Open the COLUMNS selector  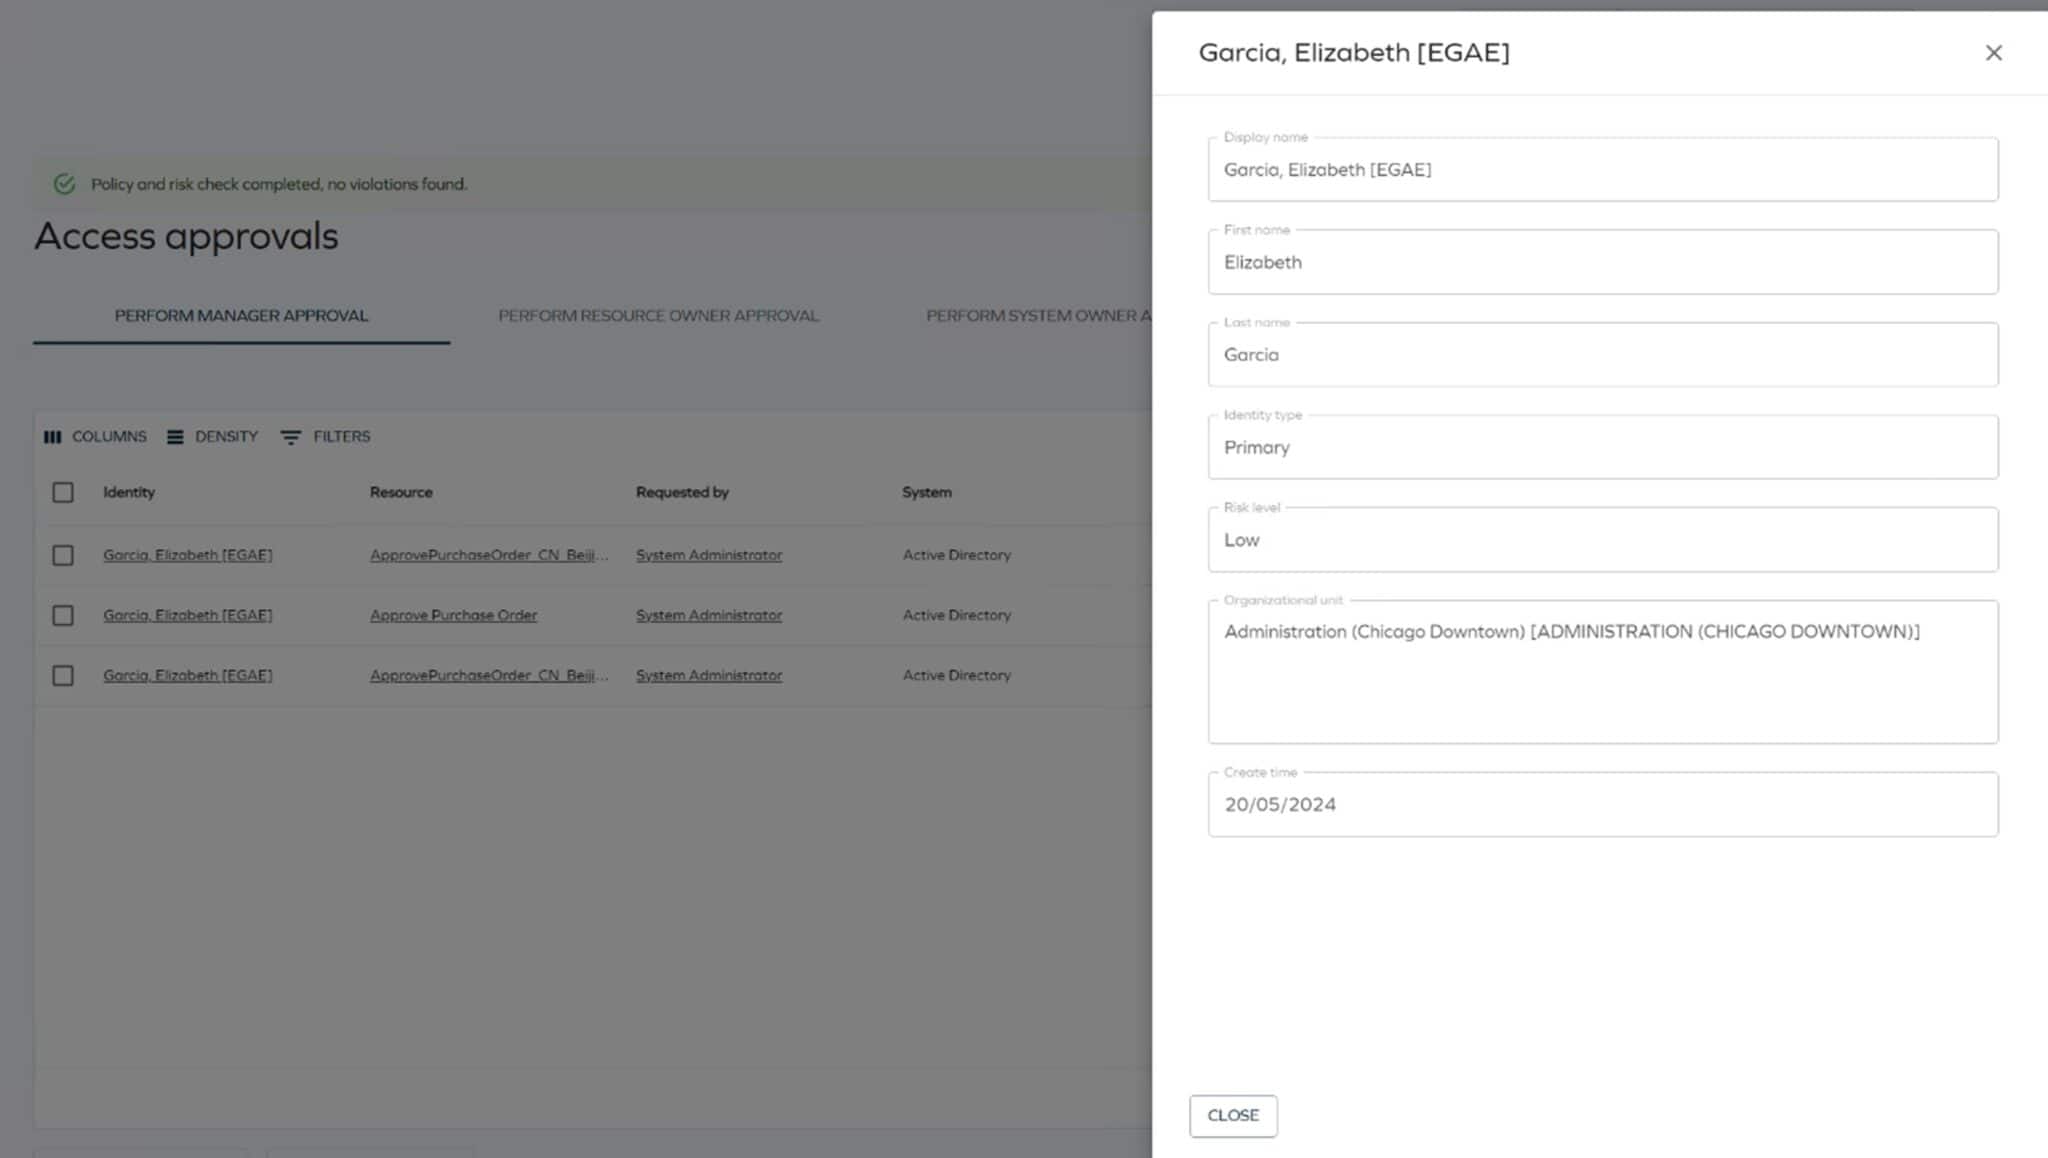pos(95,437)
